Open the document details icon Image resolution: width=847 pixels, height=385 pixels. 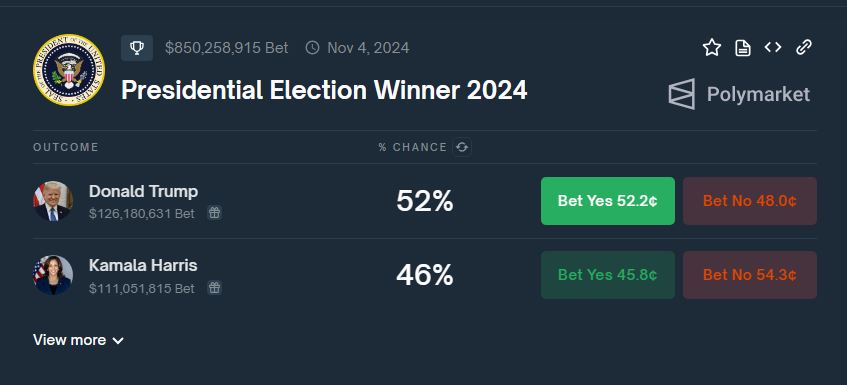point(743,48)
